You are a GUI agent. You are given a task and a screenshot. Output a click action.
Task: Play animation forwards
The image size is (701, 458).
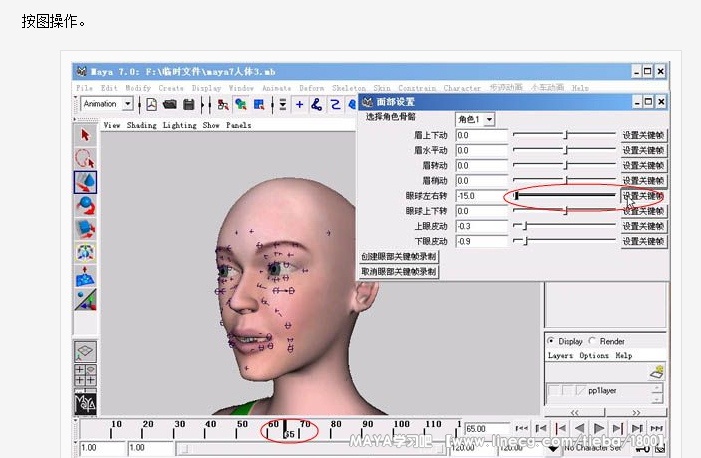tap(599, 428)
